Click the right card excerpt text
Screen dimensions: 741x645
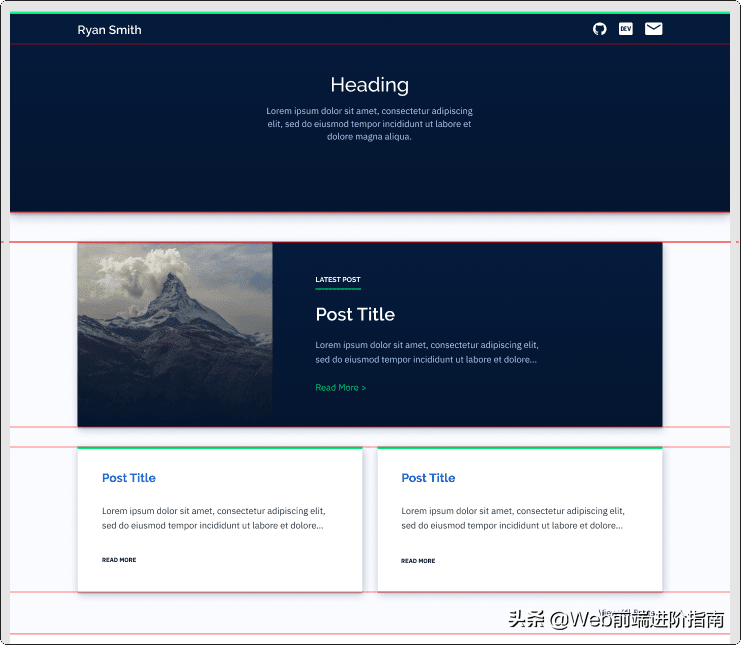point(513,518)
